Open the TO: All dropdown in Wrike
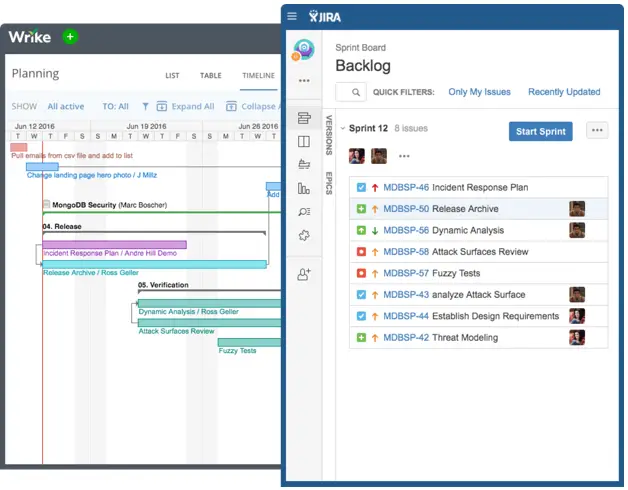Image resolution: width=628 pixels, height=490 pixels. (115, 107)
